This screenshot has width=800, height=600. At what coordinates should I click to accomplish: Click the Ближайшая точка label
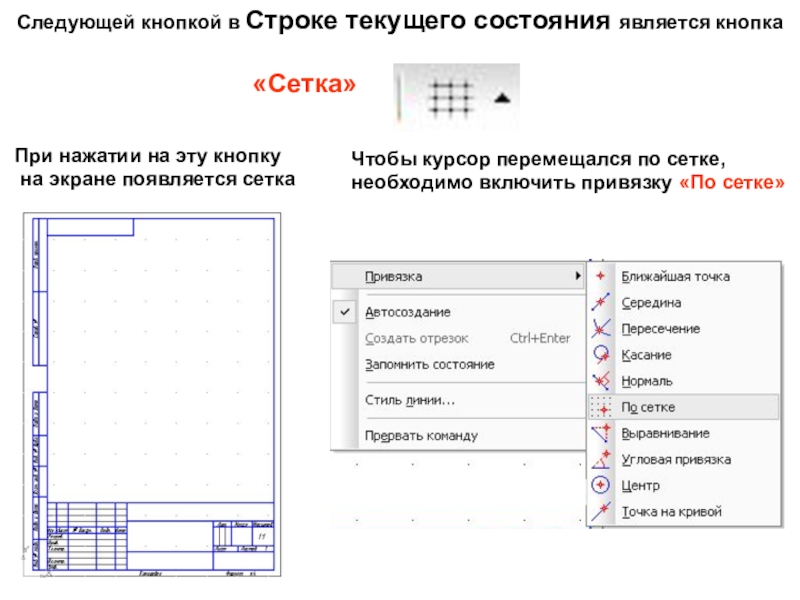(x=676, y=277)
